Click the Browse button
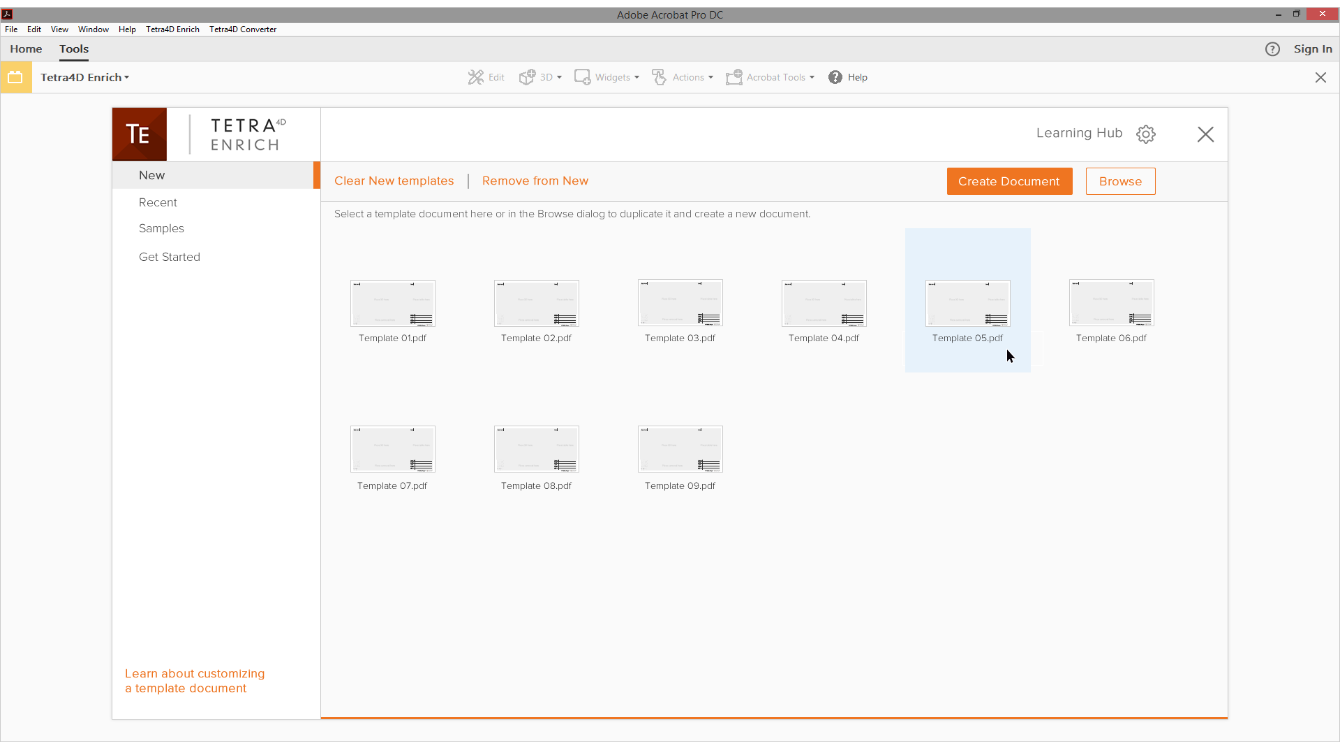Screen dimensions: 1340x750 pos(1120,181)
